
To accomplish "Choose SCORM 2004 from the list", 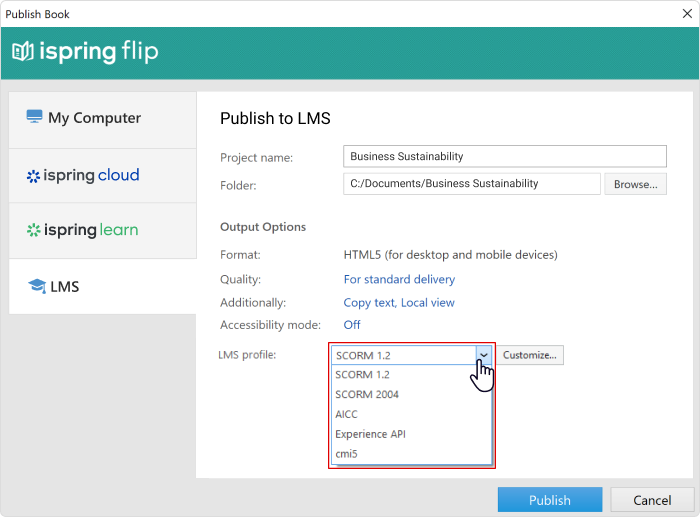I will tap(411, 394).
